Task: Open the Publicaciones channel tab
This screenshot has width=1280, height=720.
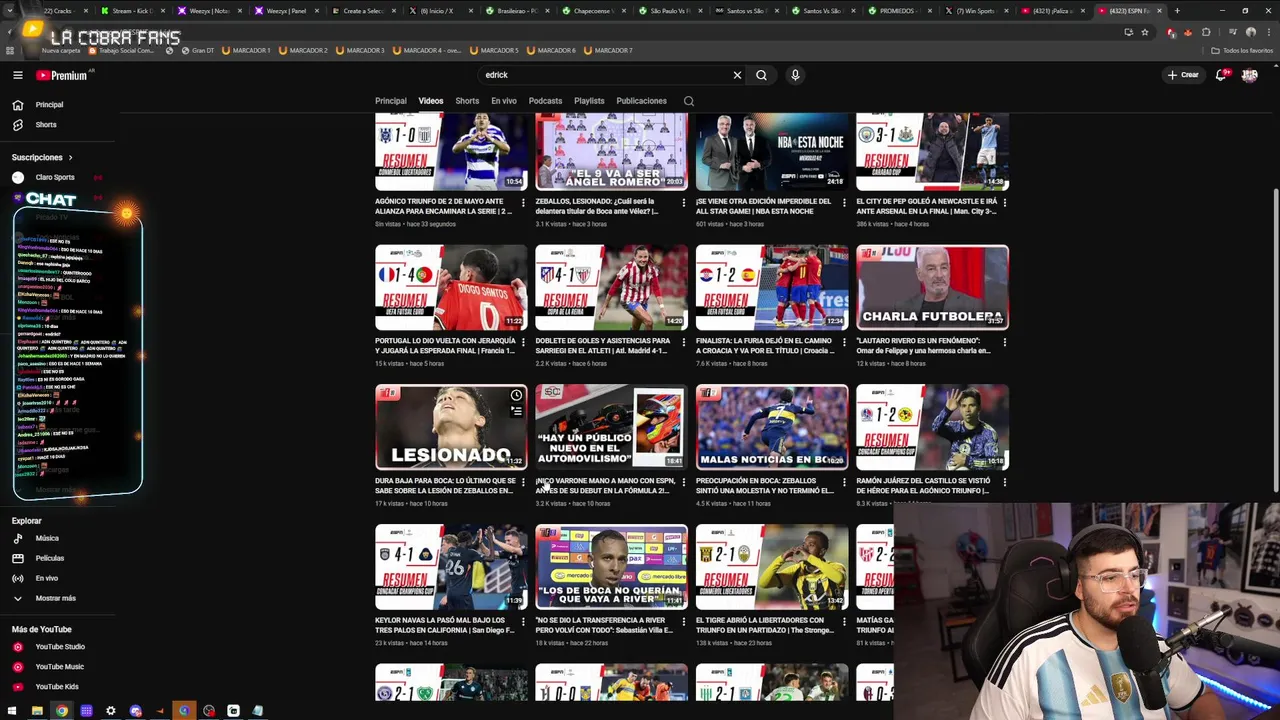Action: pos(641,101)
